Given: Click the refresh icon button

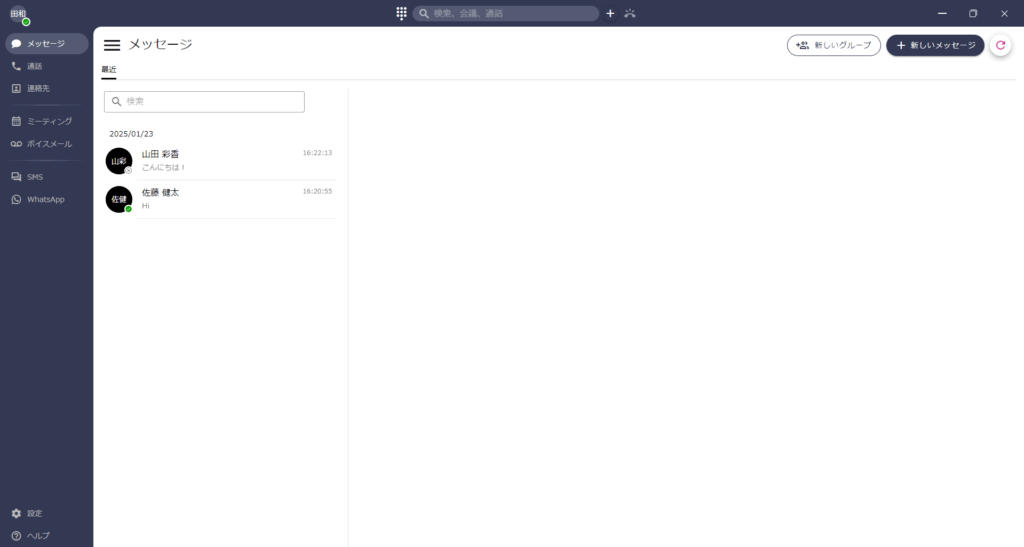Looking at the screenshot, I should click(x=1000, y=45).
